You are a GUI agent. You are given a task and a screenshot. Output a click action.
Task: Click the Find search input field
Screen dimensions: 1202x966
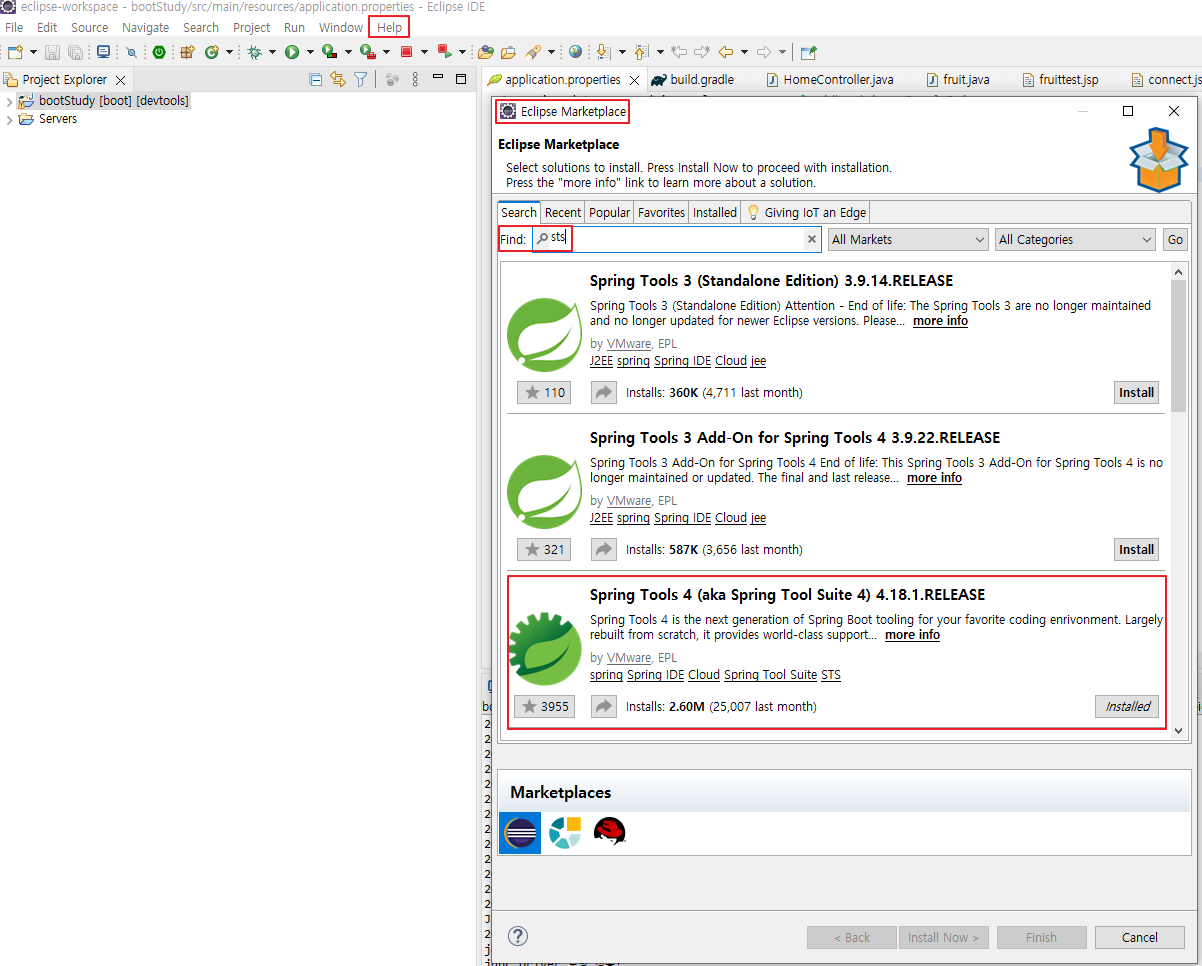point(675,239)
